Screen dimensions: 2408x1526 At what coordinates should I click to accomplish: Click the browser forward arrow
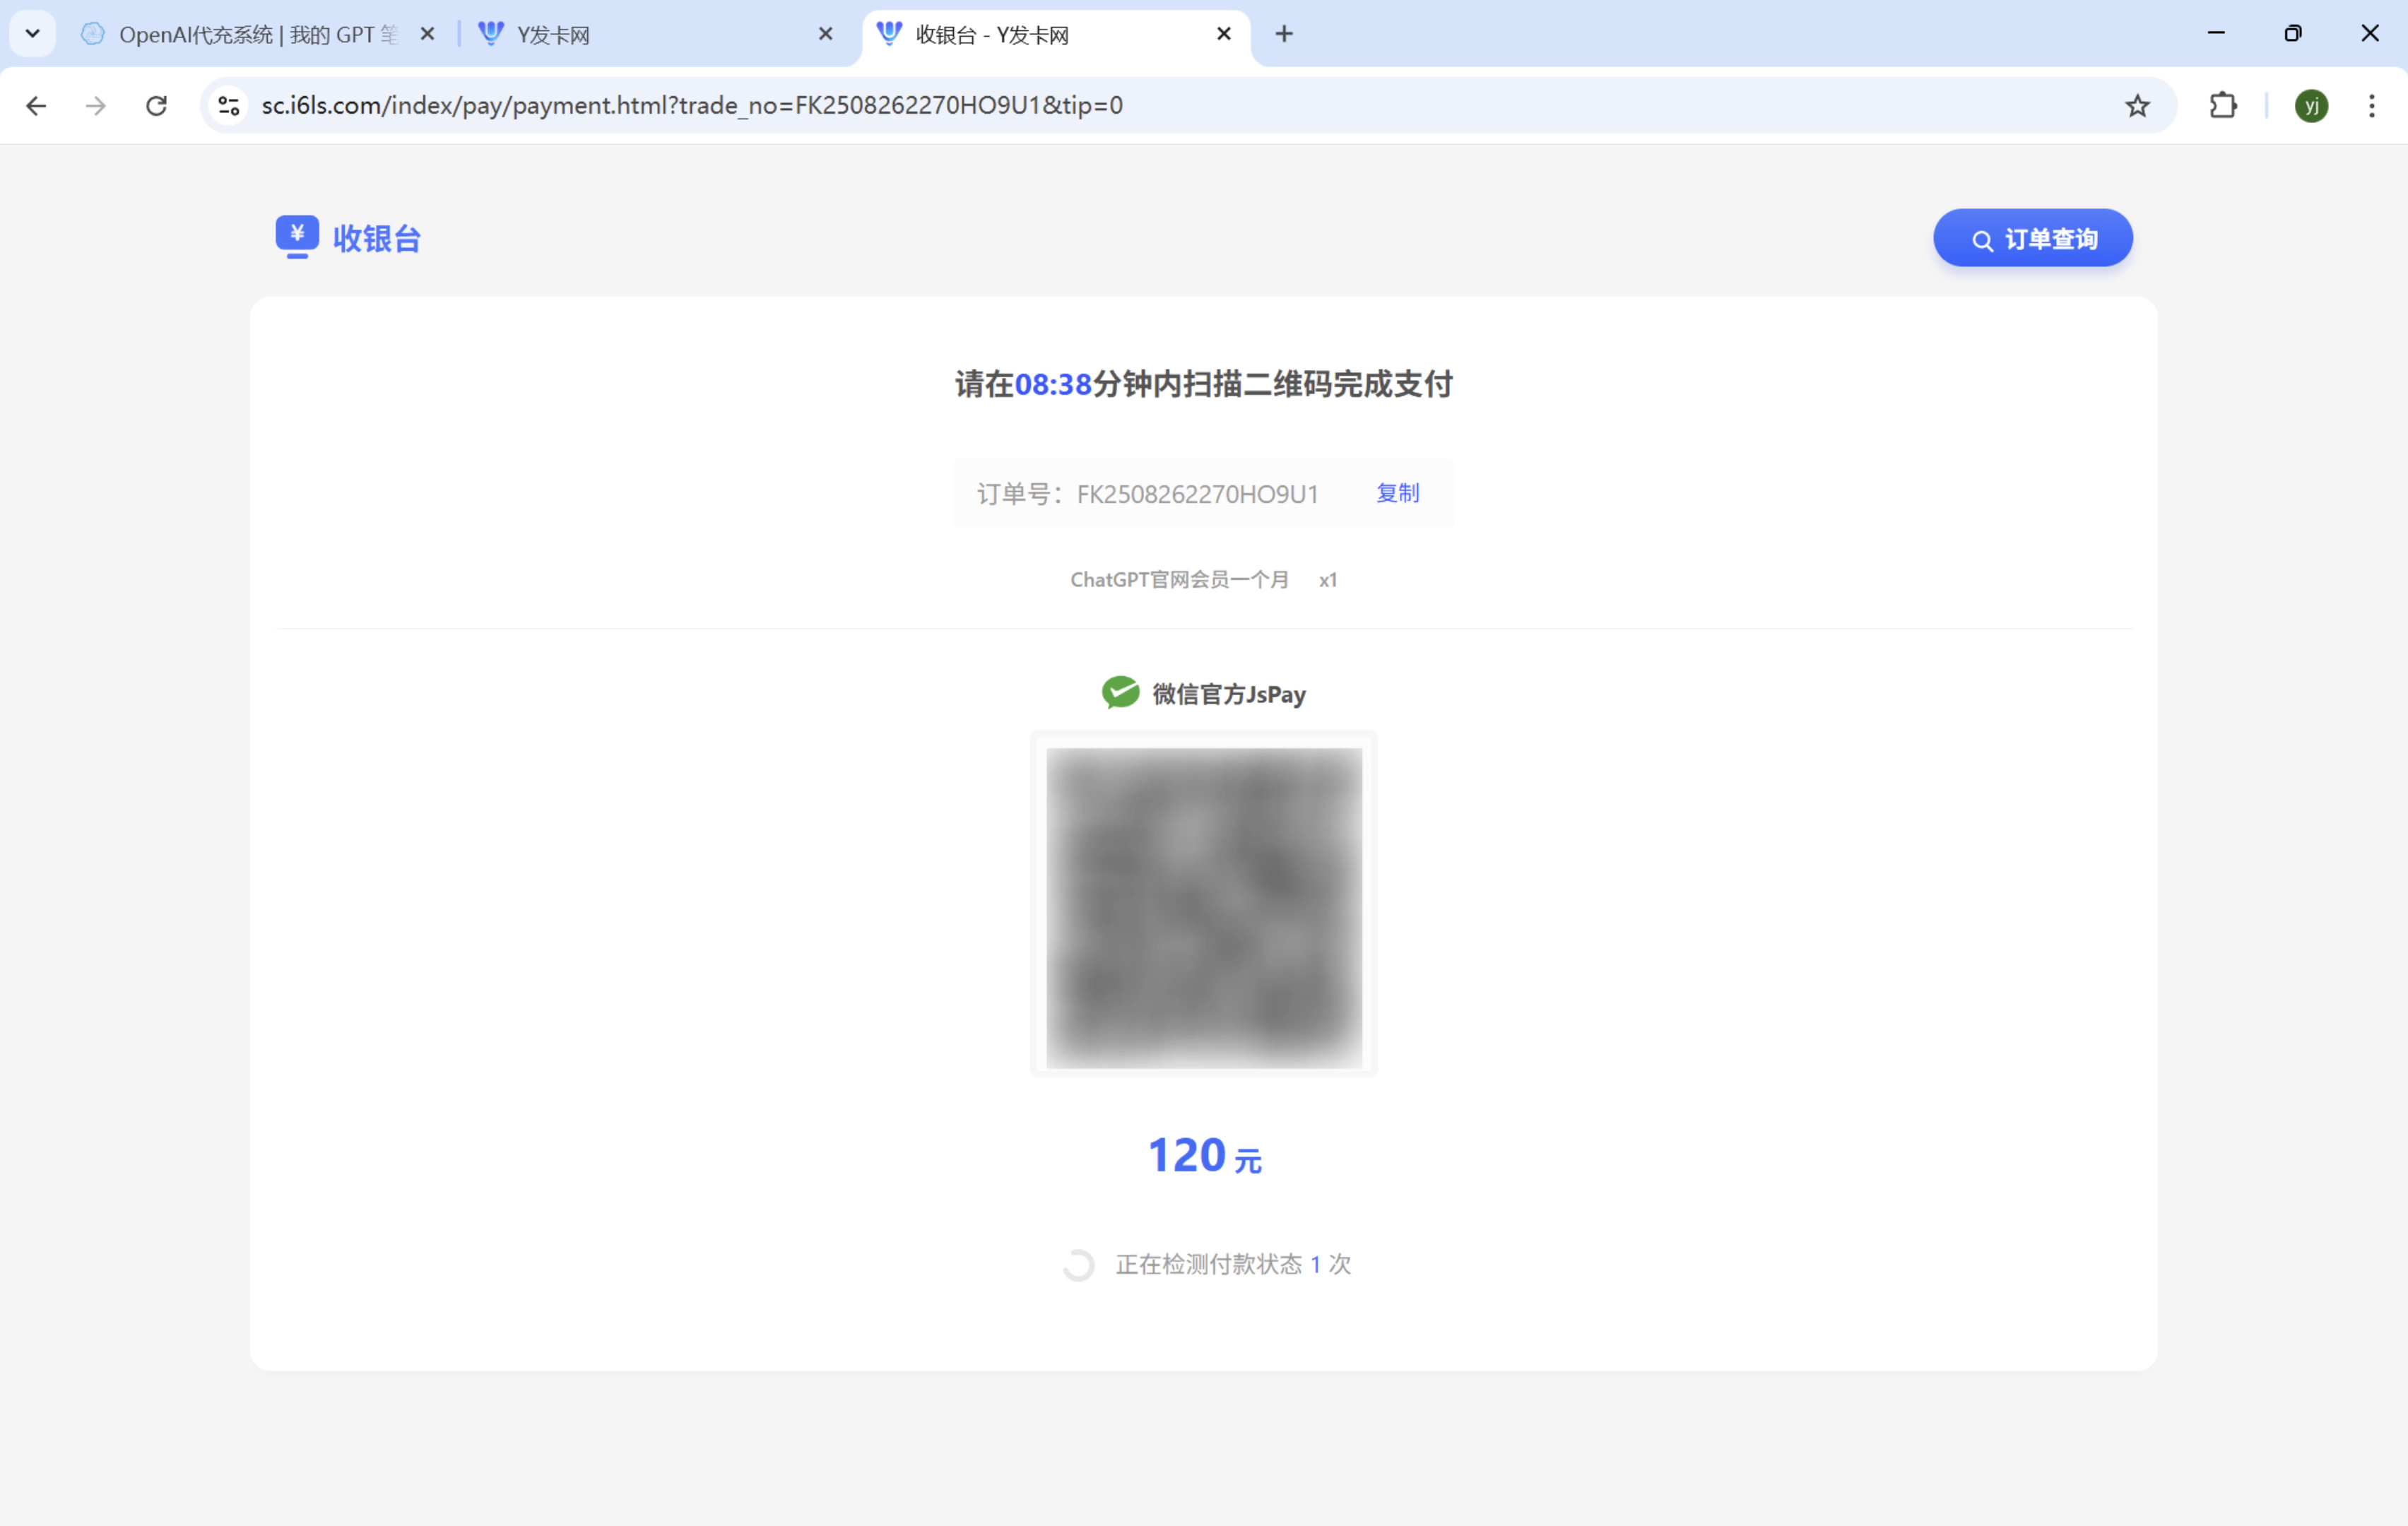[x=96, y=106]
